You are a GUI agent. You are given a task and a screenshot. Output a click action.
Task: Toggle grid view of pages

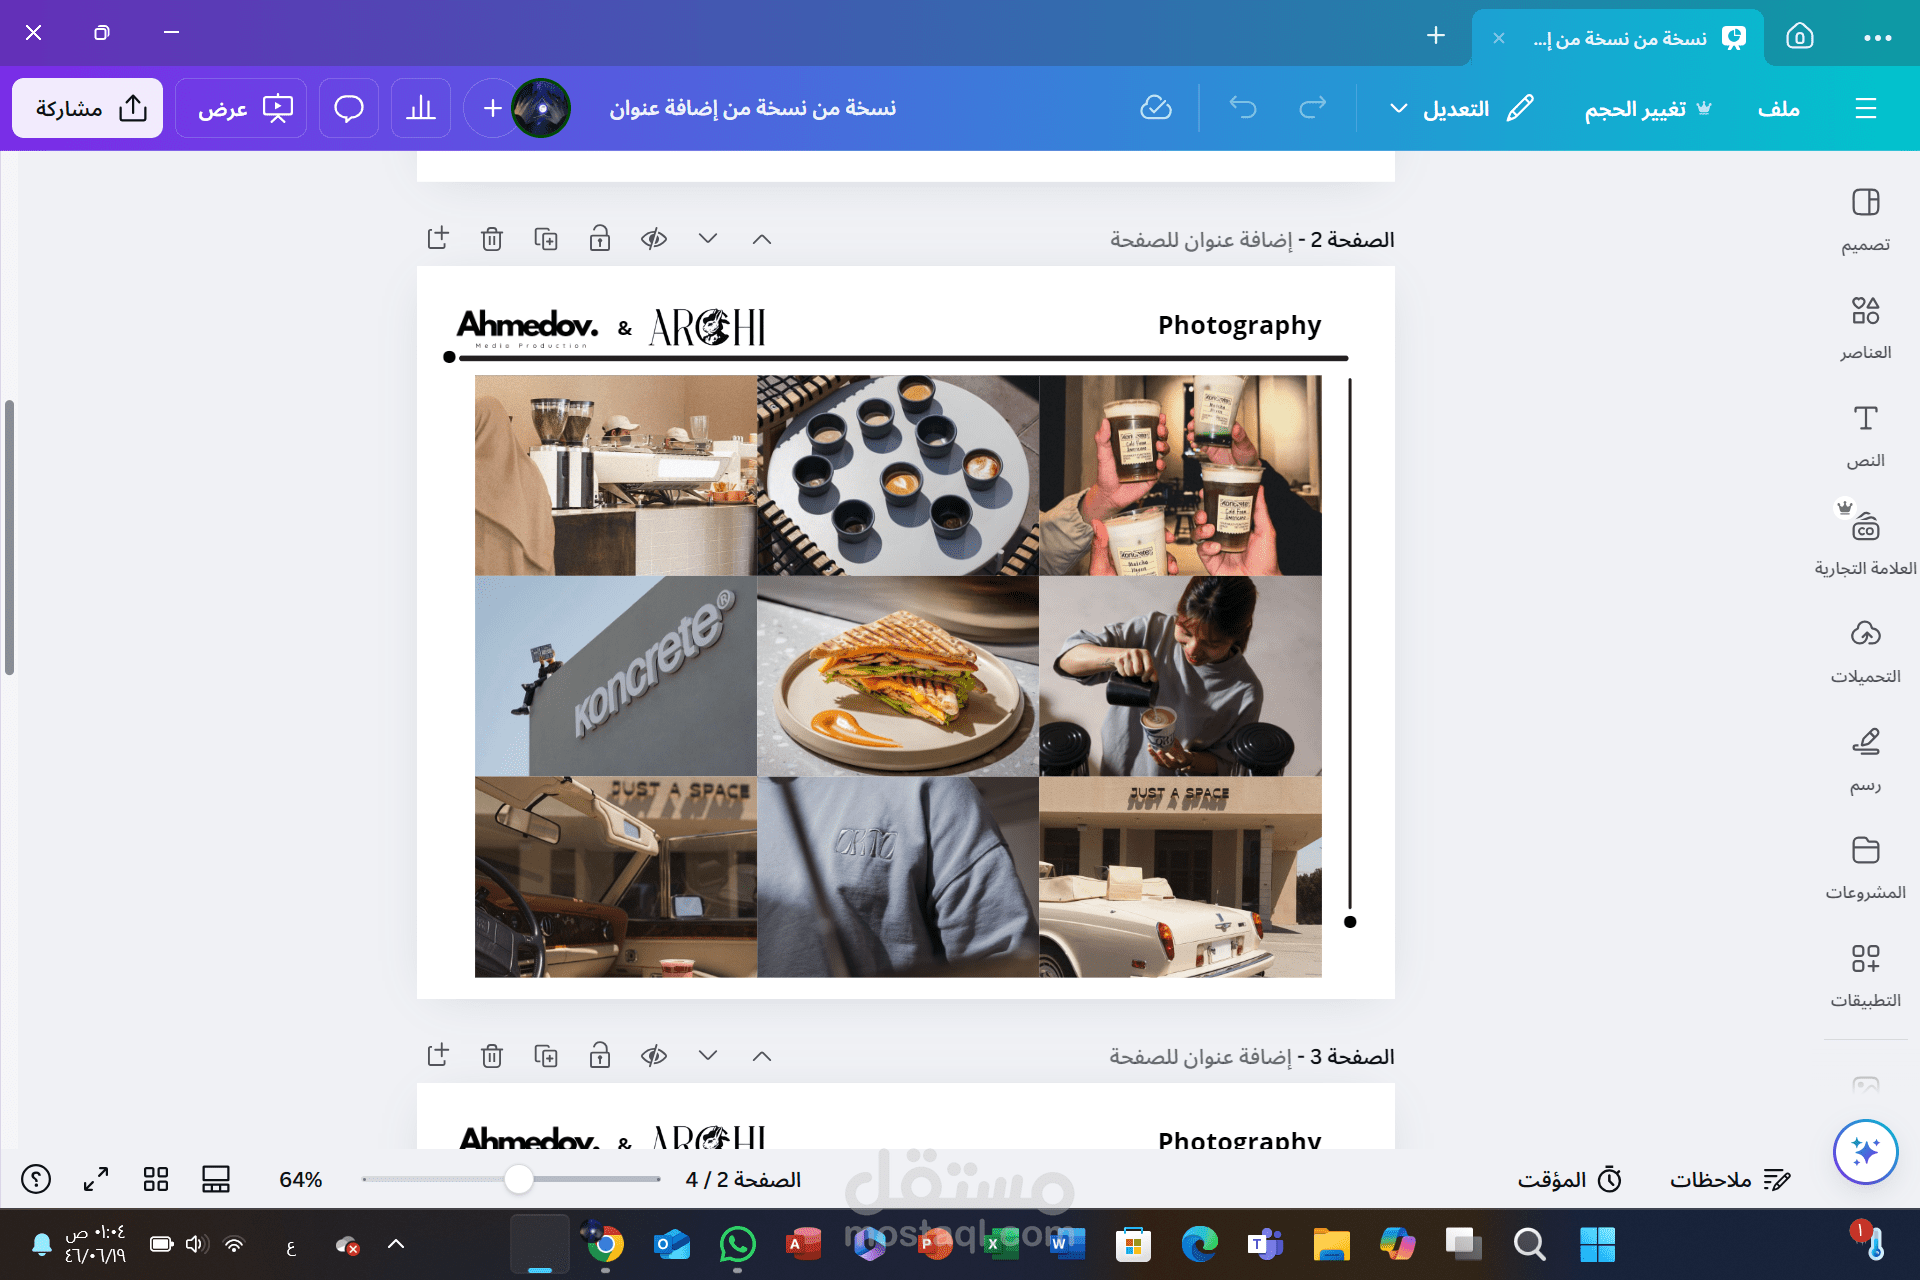point(156,1180)
